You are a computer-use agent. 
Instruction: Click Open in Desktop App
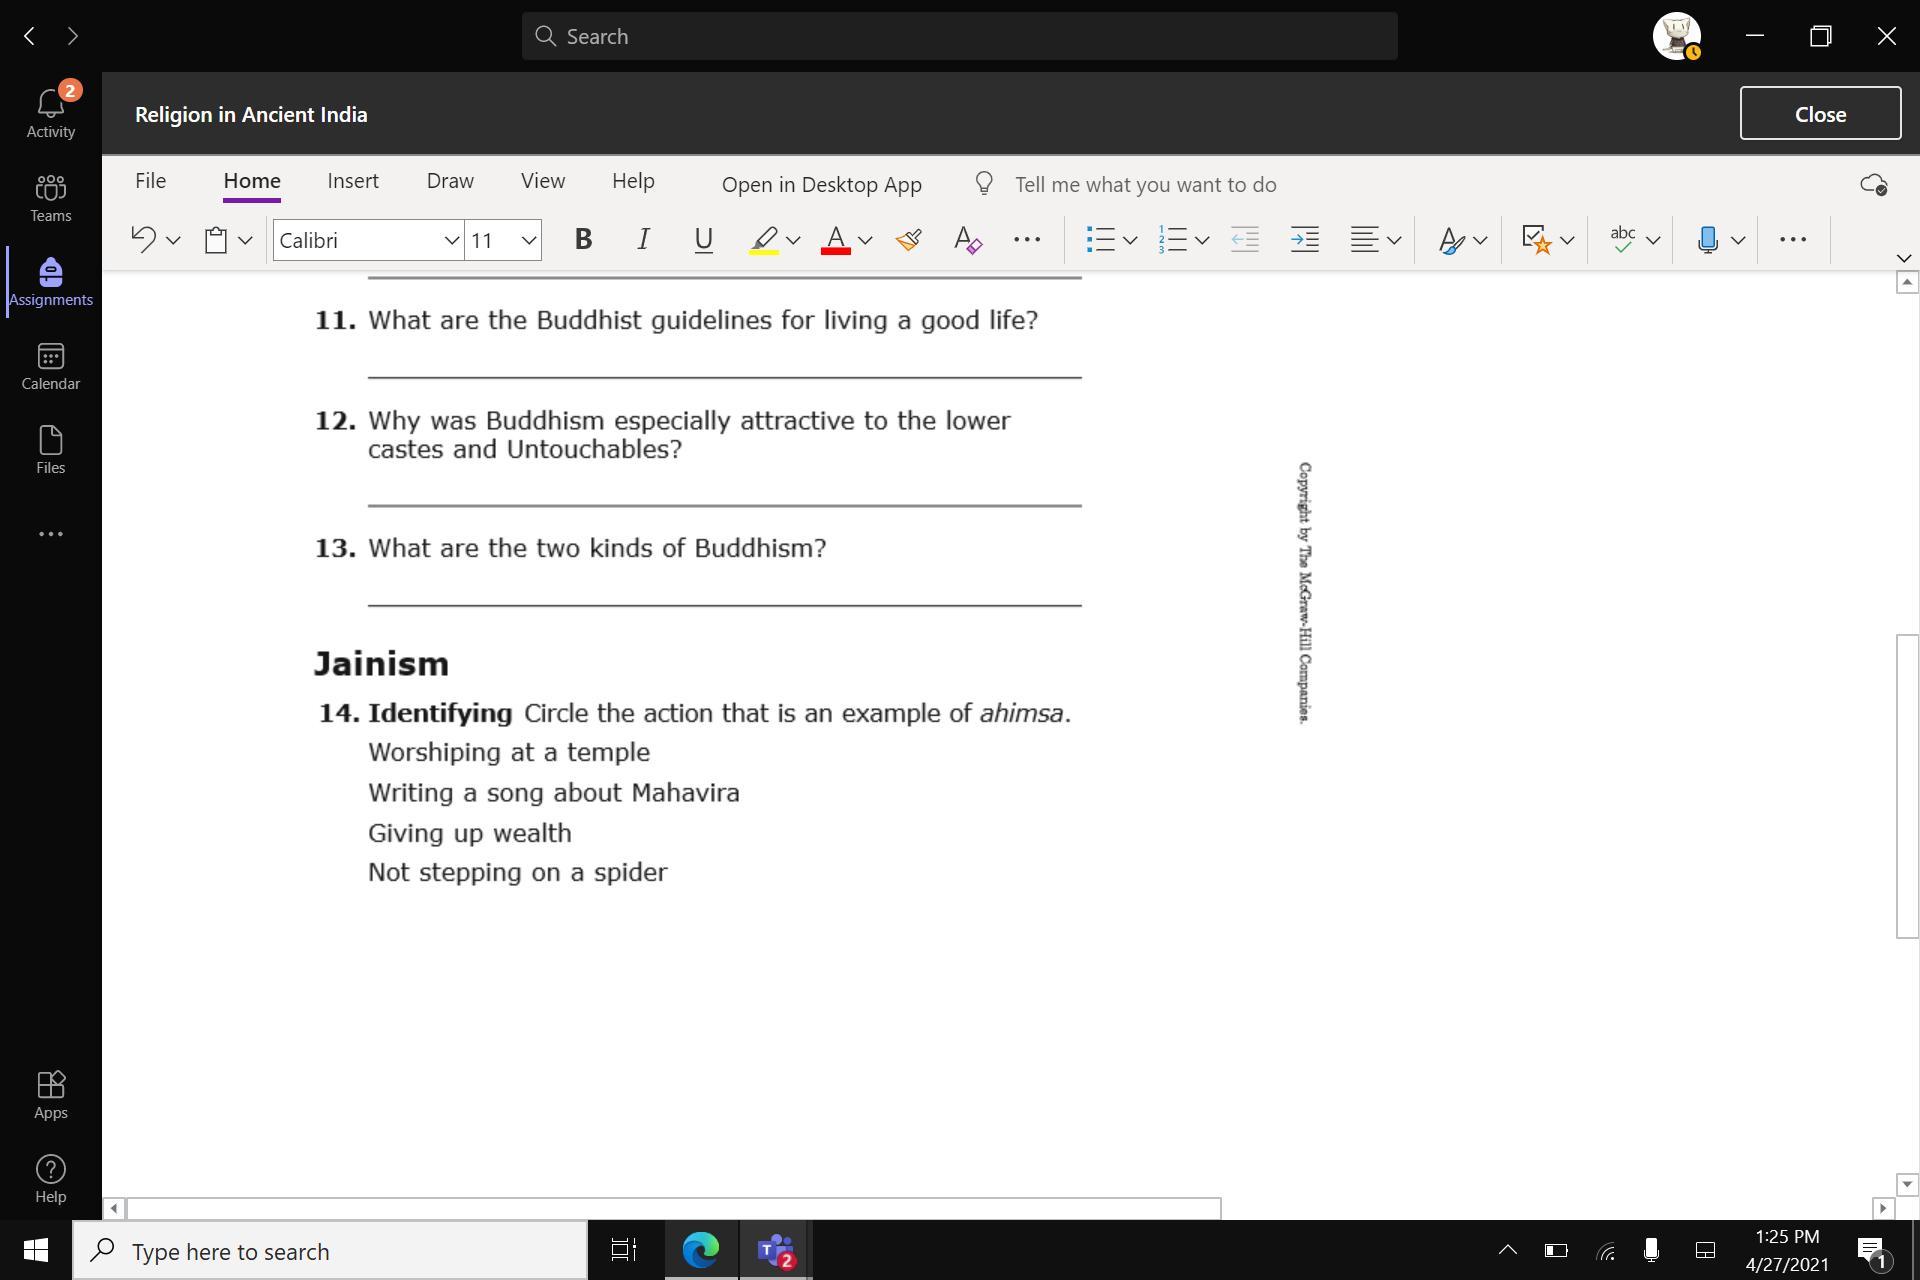(821, 185)
